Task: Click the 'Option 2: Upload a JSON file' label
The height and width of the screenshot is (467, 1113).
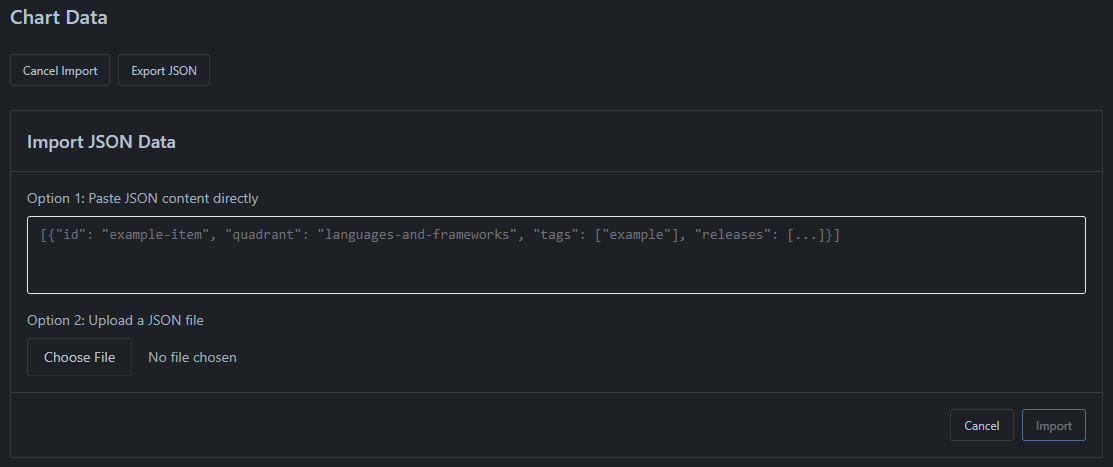Action: [x=115, y=320]
